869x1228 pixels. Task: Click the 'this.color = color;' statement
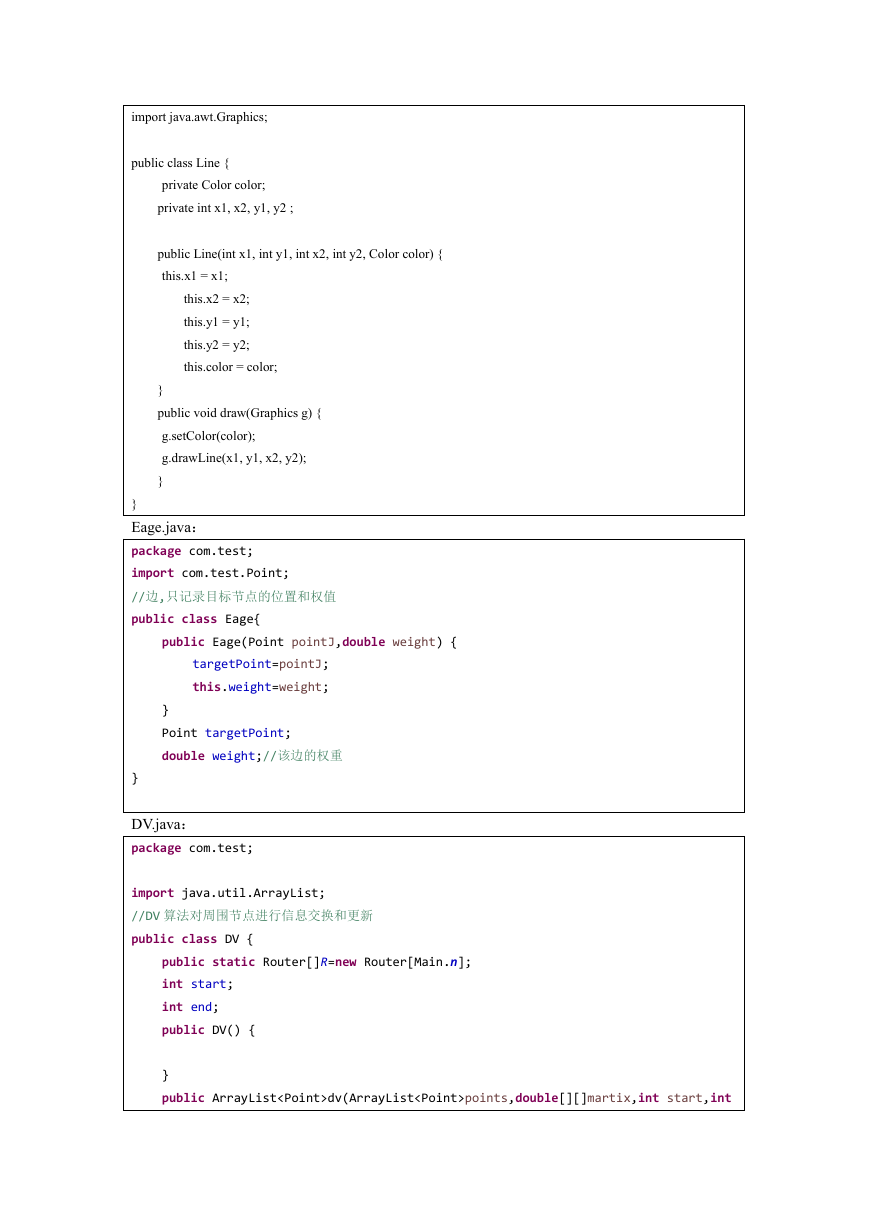tap(231, 367)
